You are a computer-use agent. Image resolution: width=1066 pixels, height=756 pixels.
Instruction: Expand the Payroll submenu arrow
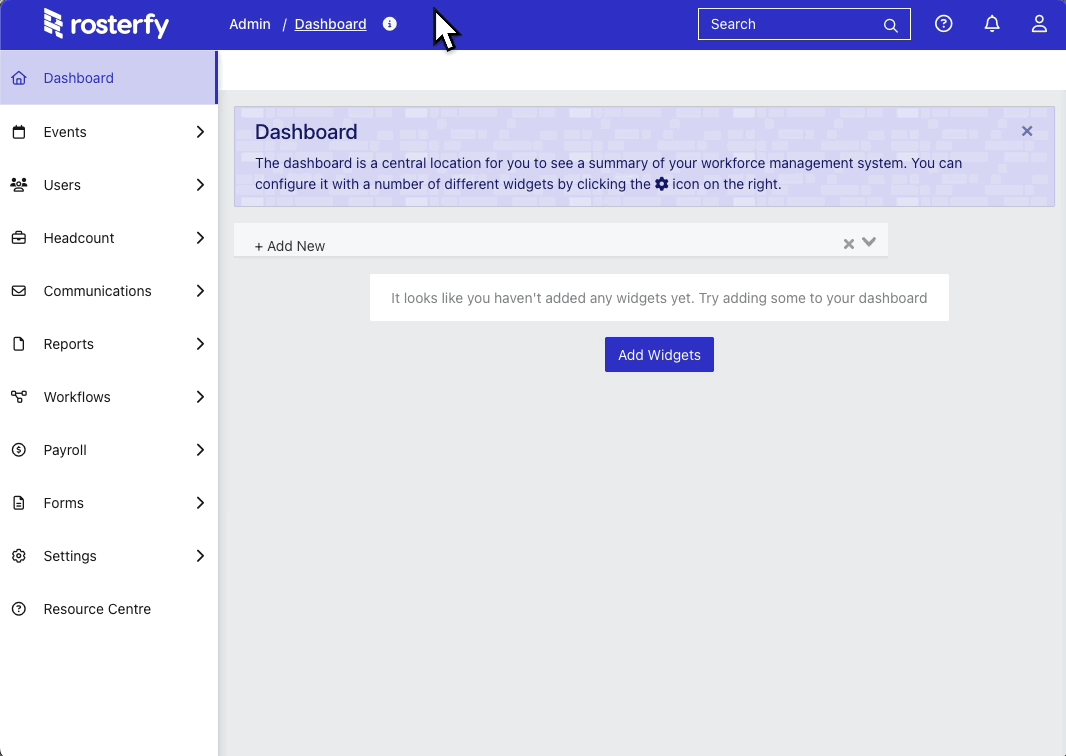tap(200, 450)
